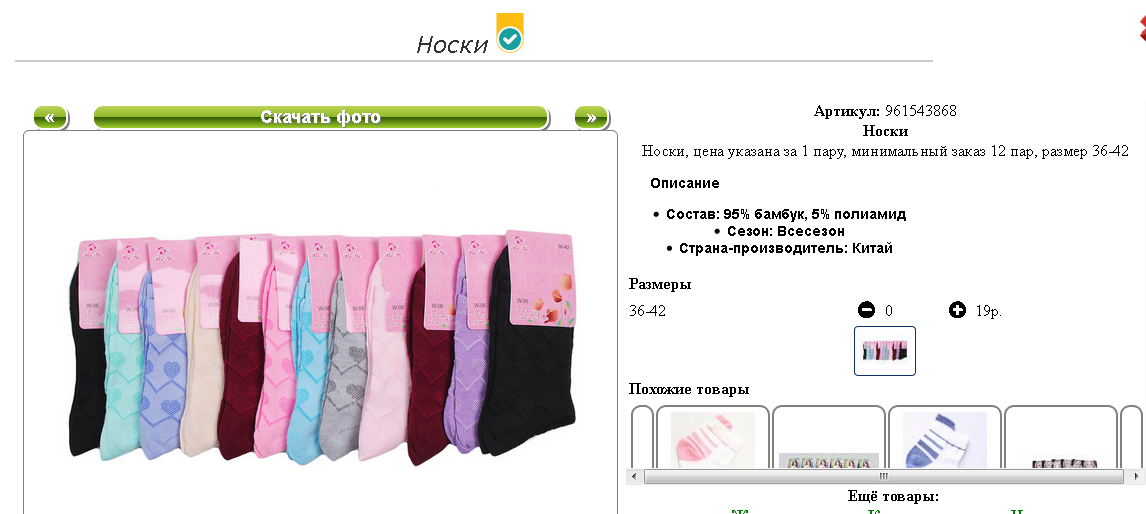Click the main socks product photo
1146x514 pixels.
320,347
